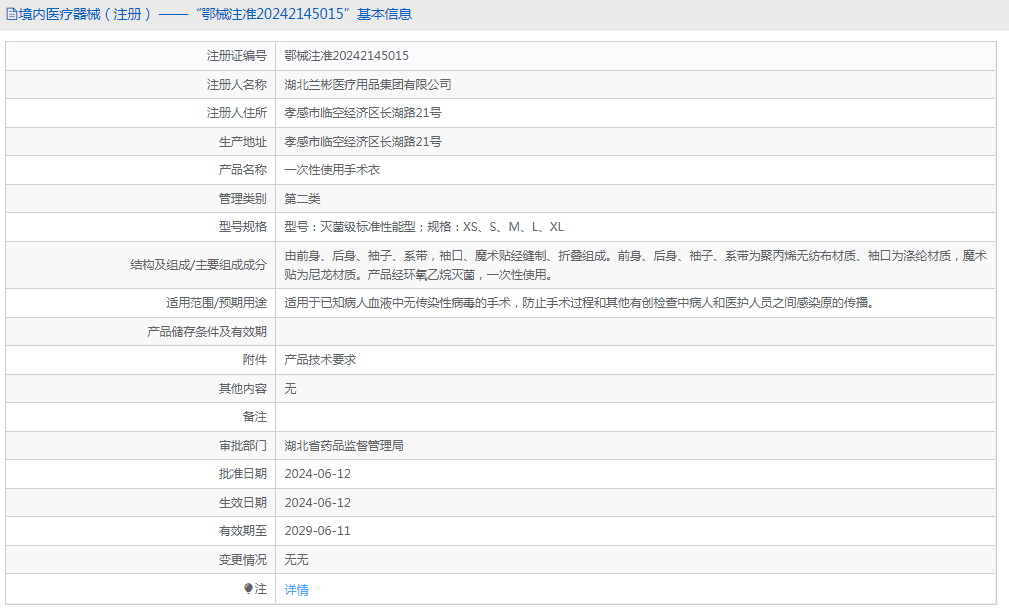Click the 注册人名称 label
The width and height of the screenshot is (1009, 612).
click(236, 84)
